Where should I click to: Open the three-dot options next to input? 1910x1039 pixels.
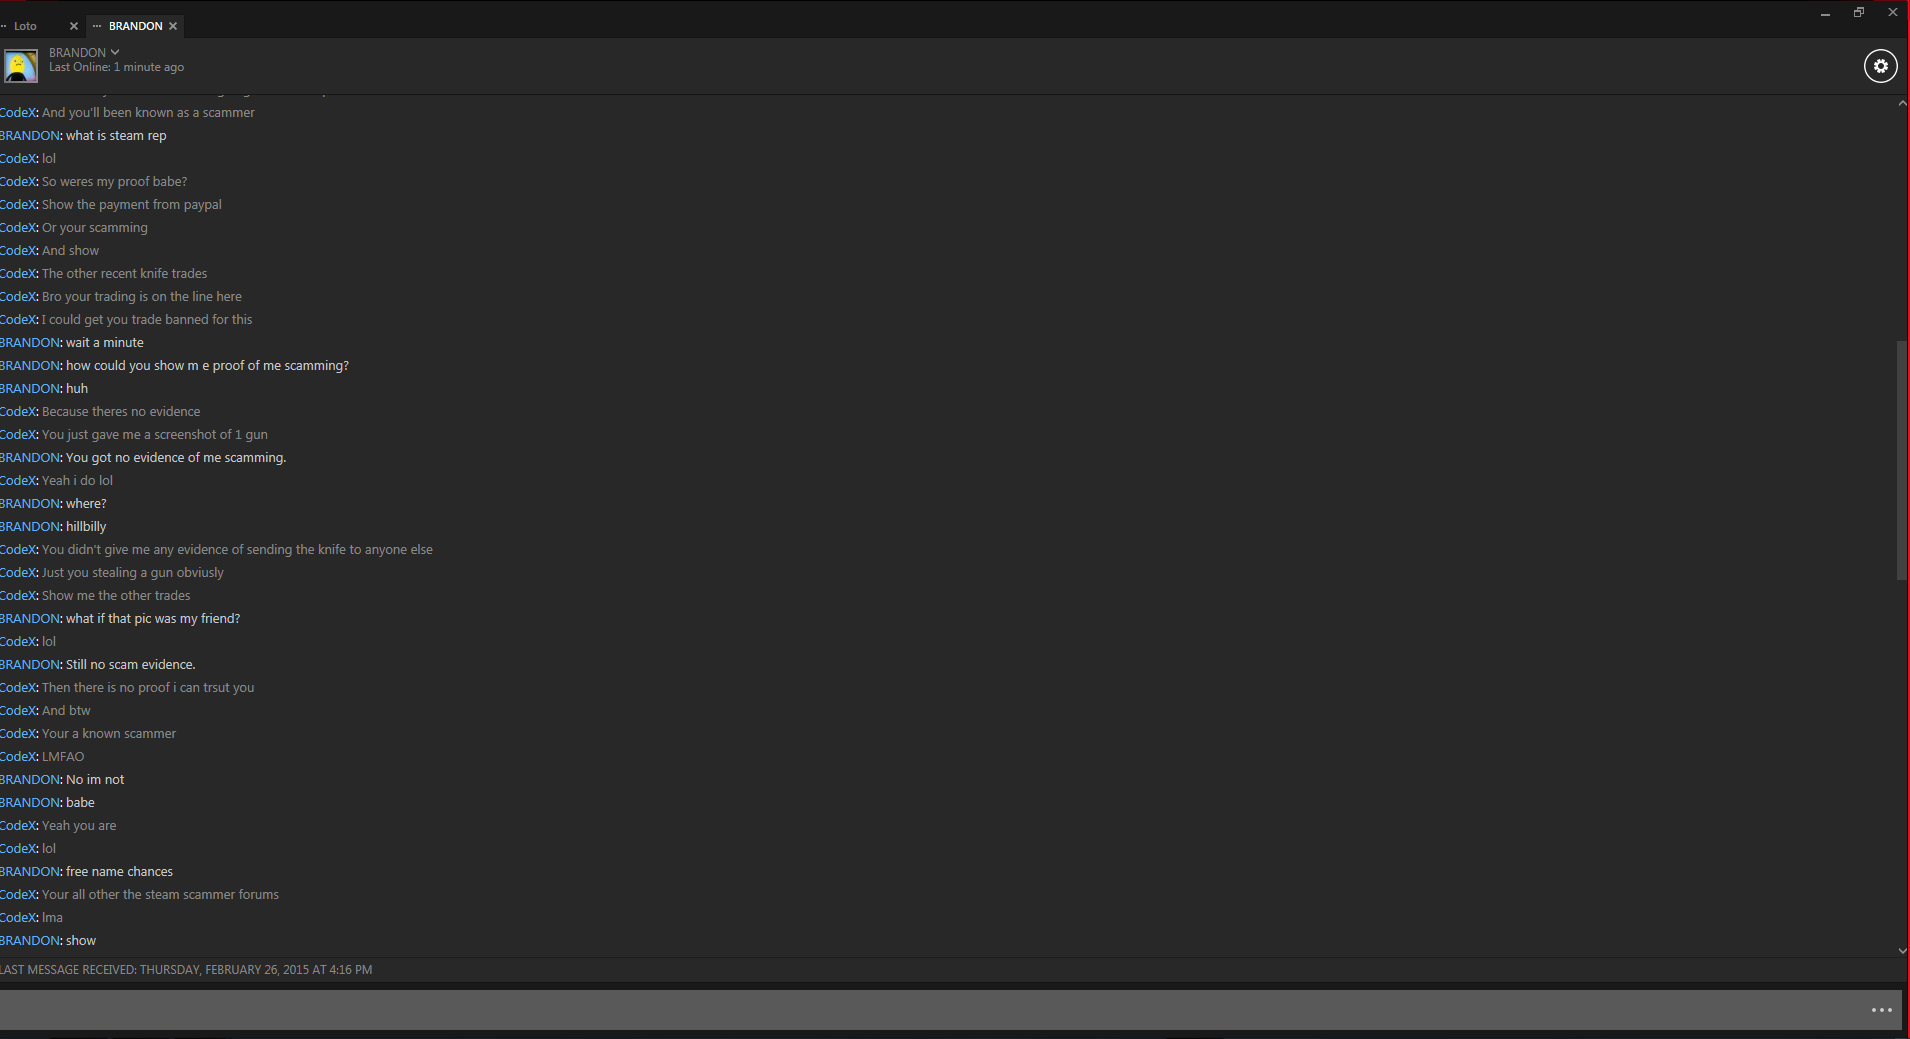(x=1881, y=1010)
